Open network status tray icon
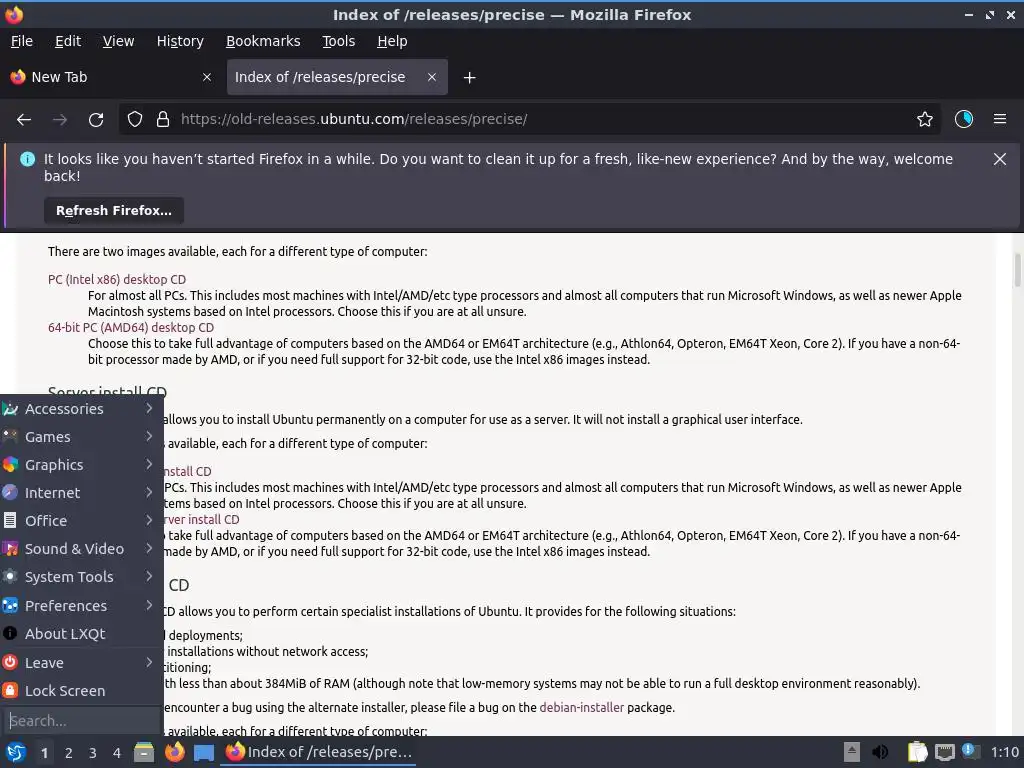This screenshot has height=768, width=1024. click(944, 752)
